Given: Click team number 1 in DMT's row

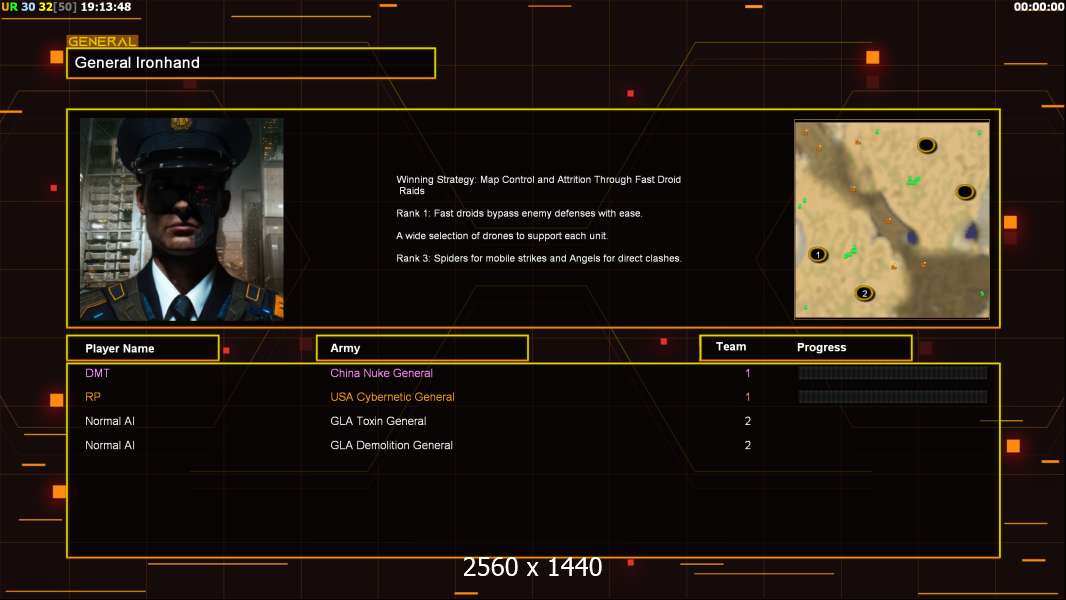Looking at the screenshot, I should pos(748,373).
